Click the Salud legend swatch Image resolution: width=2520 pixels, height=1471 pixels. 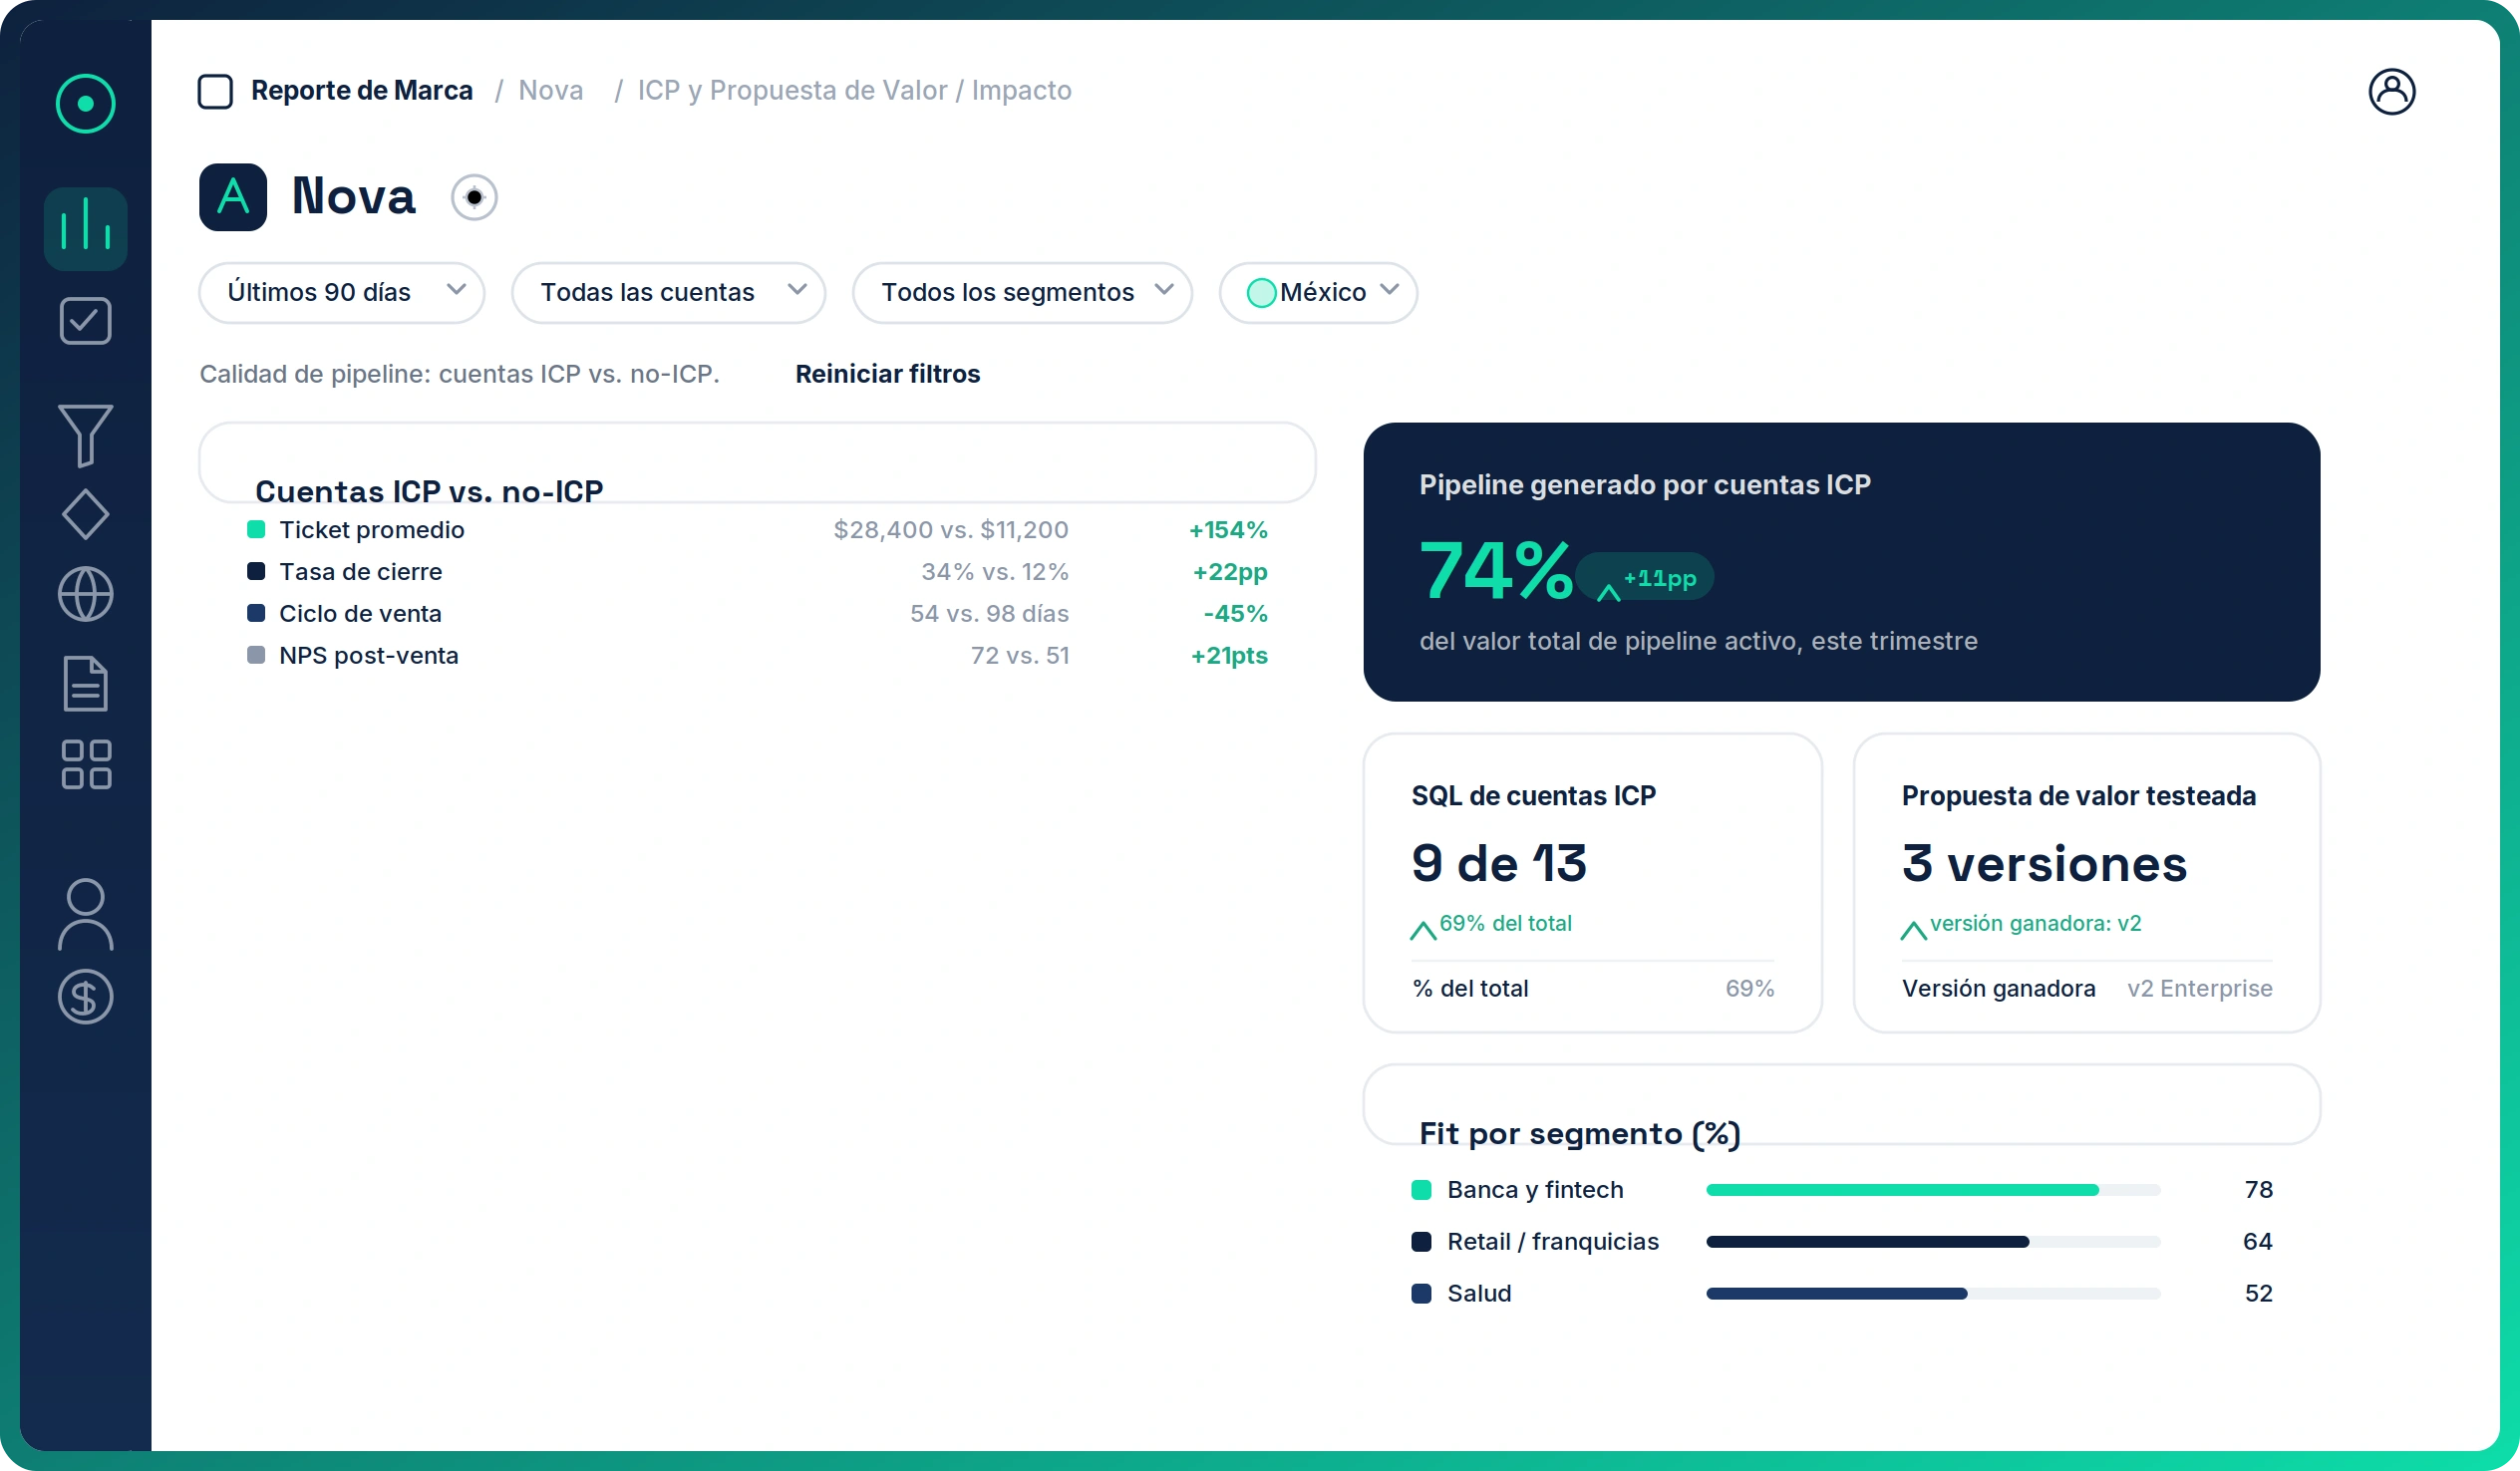(x=1421, y=1294)
